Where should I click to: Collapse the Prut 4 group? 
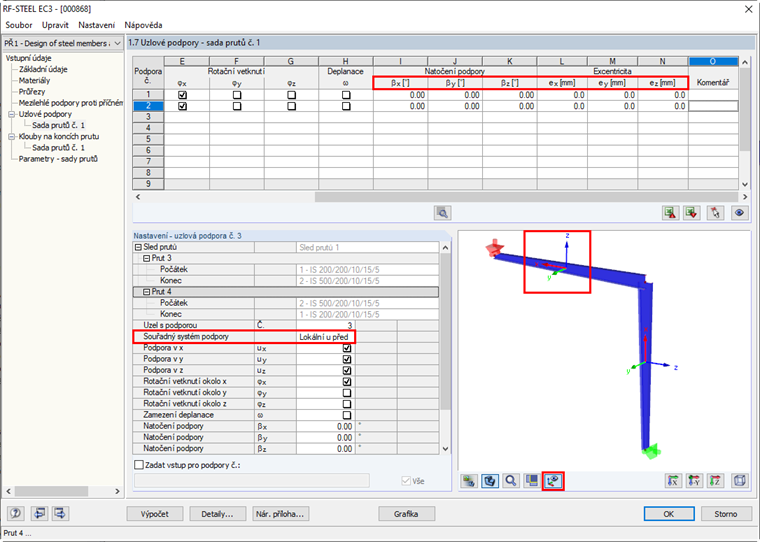[146, 292]
